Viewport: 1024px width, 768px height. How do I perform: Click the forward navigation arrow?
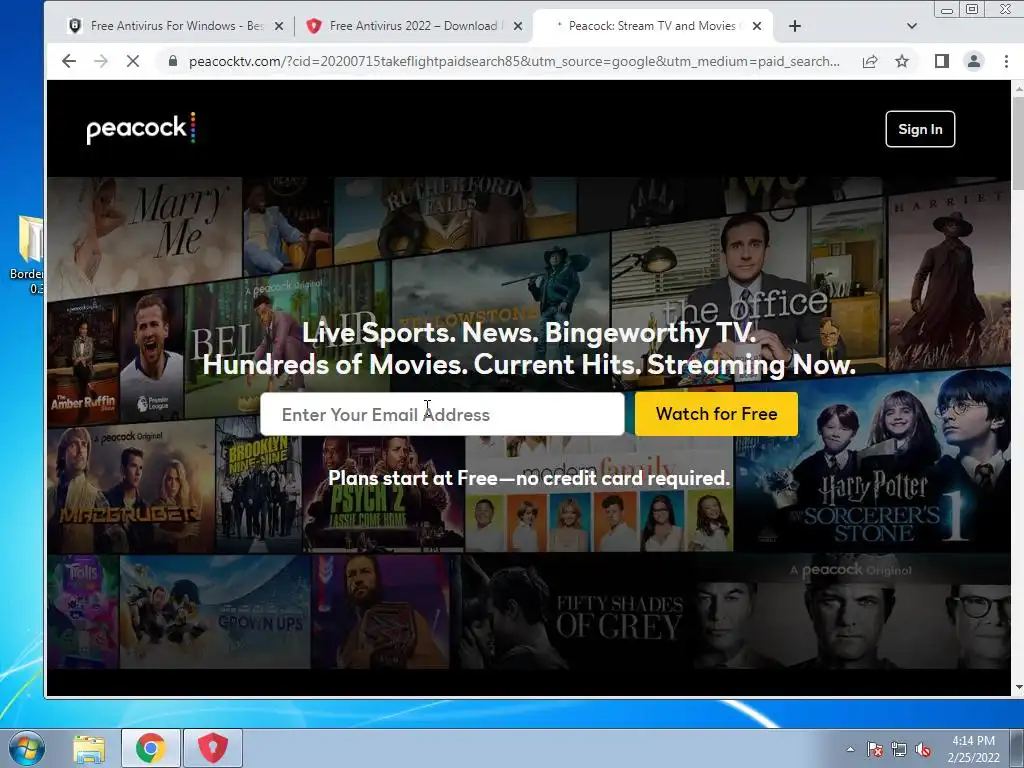[x=101, y=61]
